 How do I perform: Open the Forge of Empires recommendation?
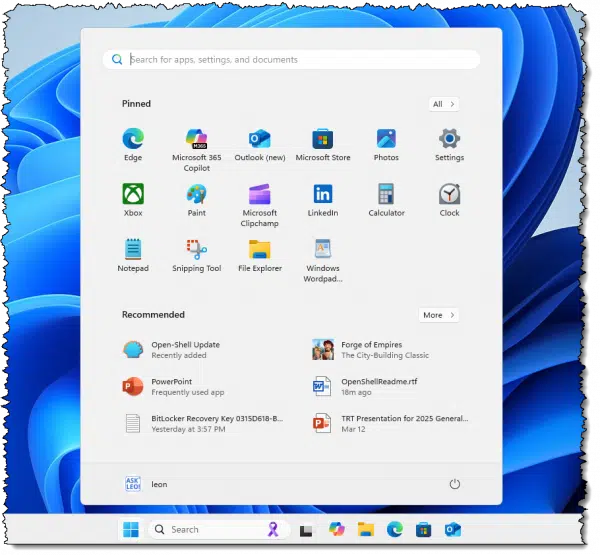(370, 349)
